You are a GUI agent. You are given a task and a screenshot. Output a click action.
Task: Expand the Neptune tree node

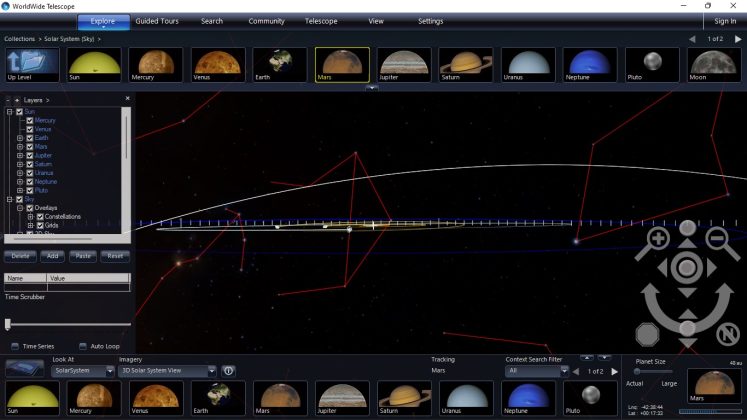pyautogui.click(x=20, y=182)
